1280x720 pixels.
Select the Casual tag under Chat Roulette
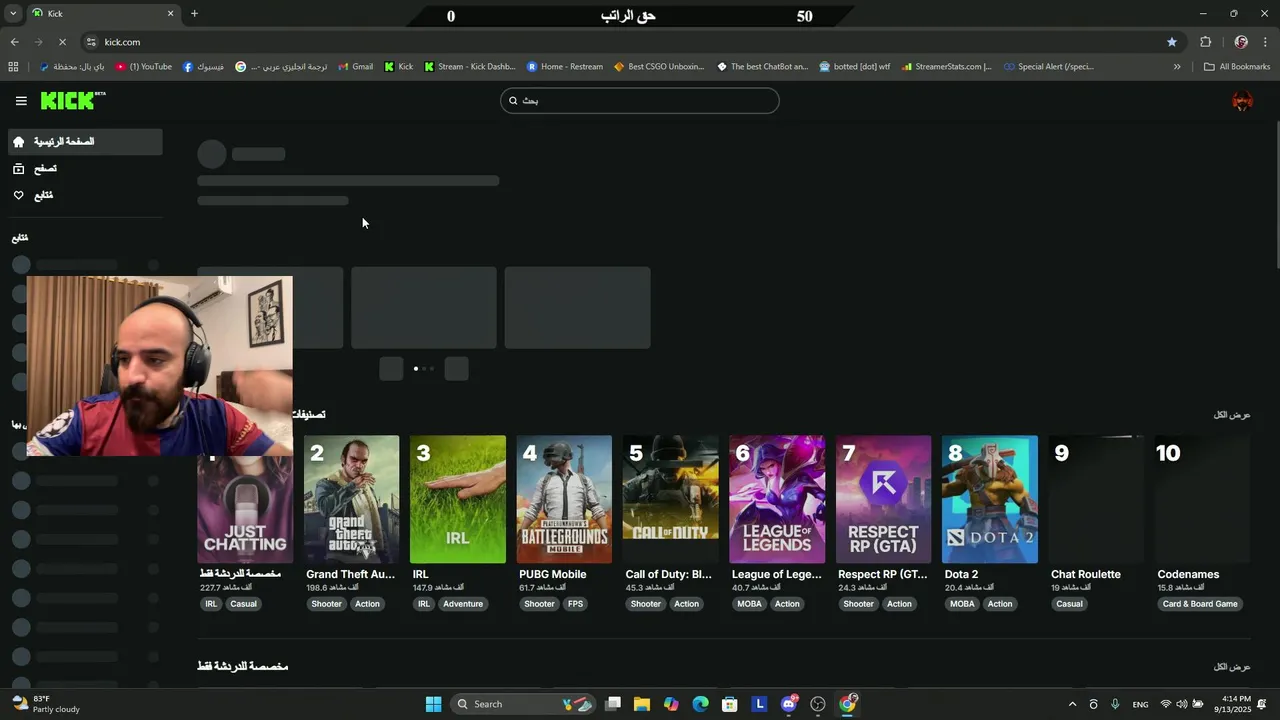click(1069, 604)
